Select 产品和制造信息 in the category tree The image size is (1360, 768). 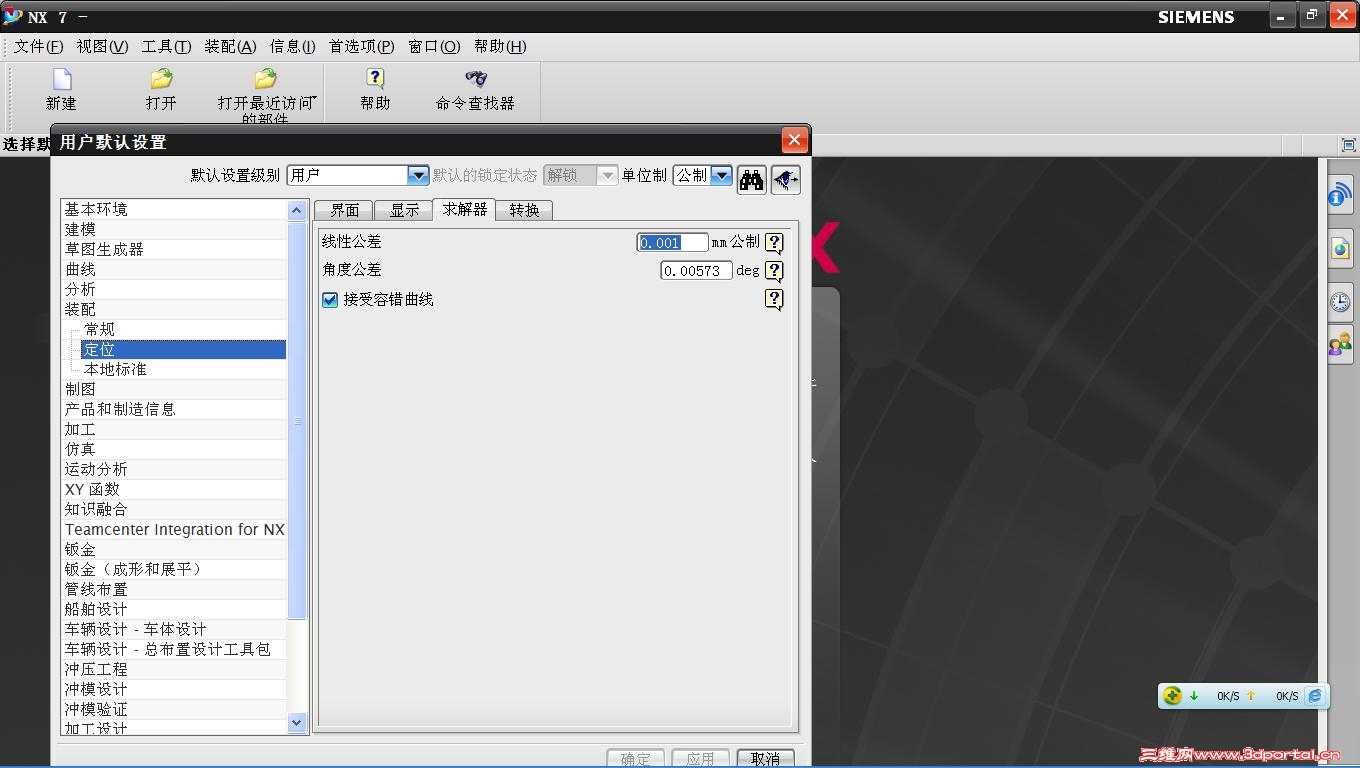[x=120, y=409]
